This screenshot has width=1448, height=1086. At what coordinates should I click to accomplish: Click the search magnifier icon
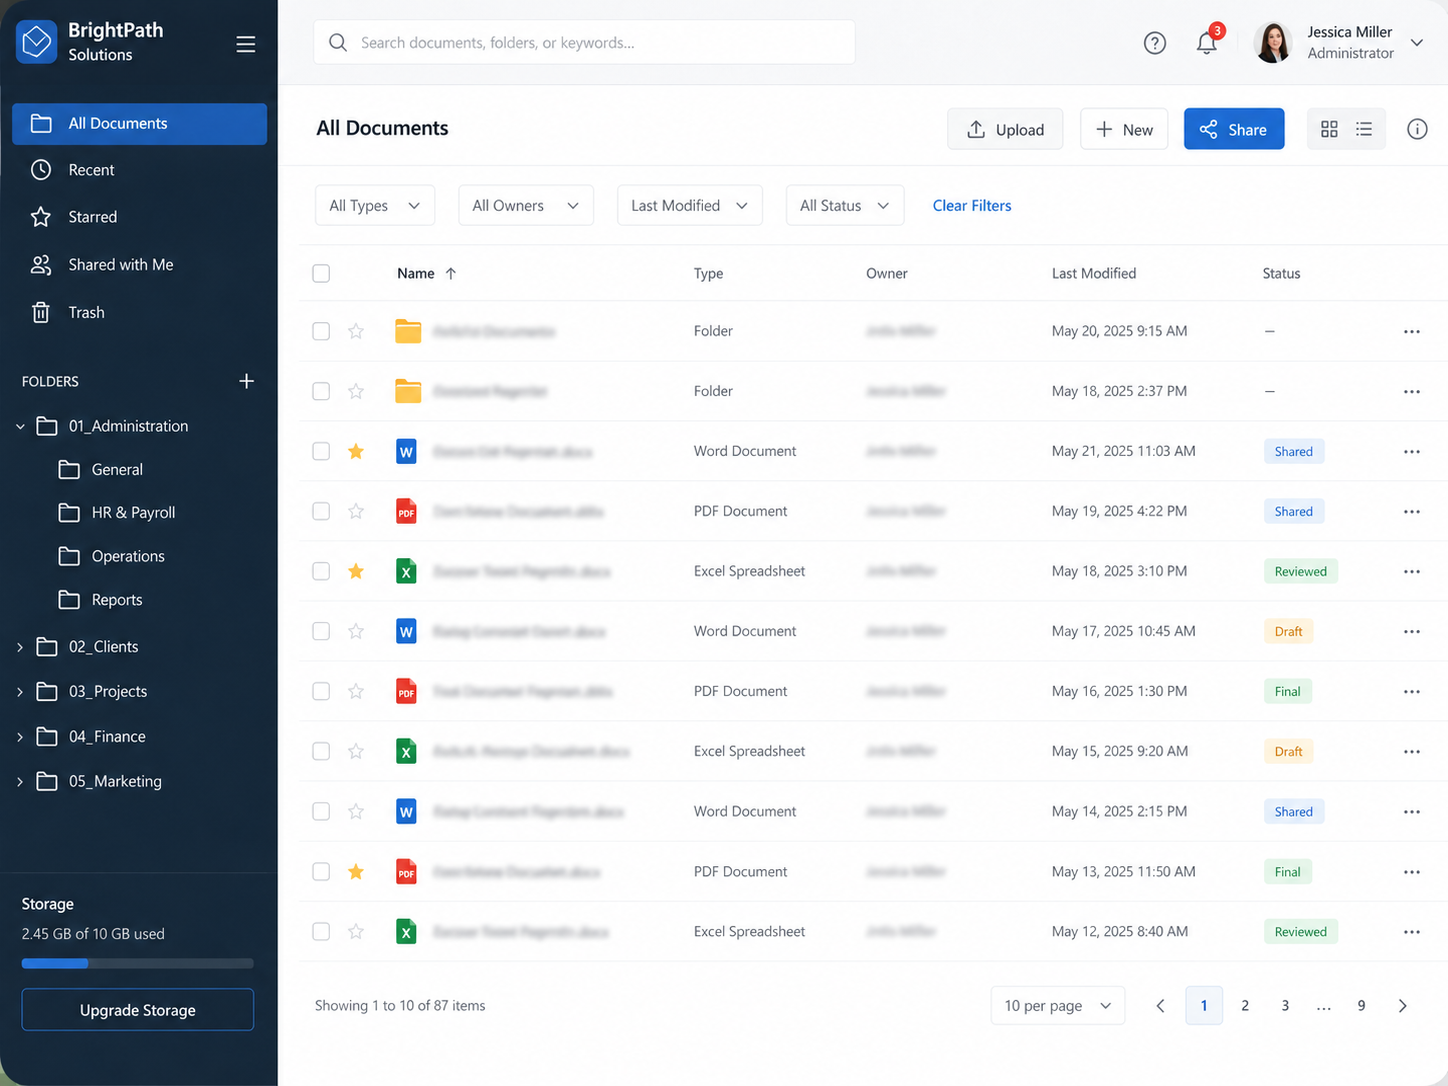pyautogui.click(x=338, y=42)
